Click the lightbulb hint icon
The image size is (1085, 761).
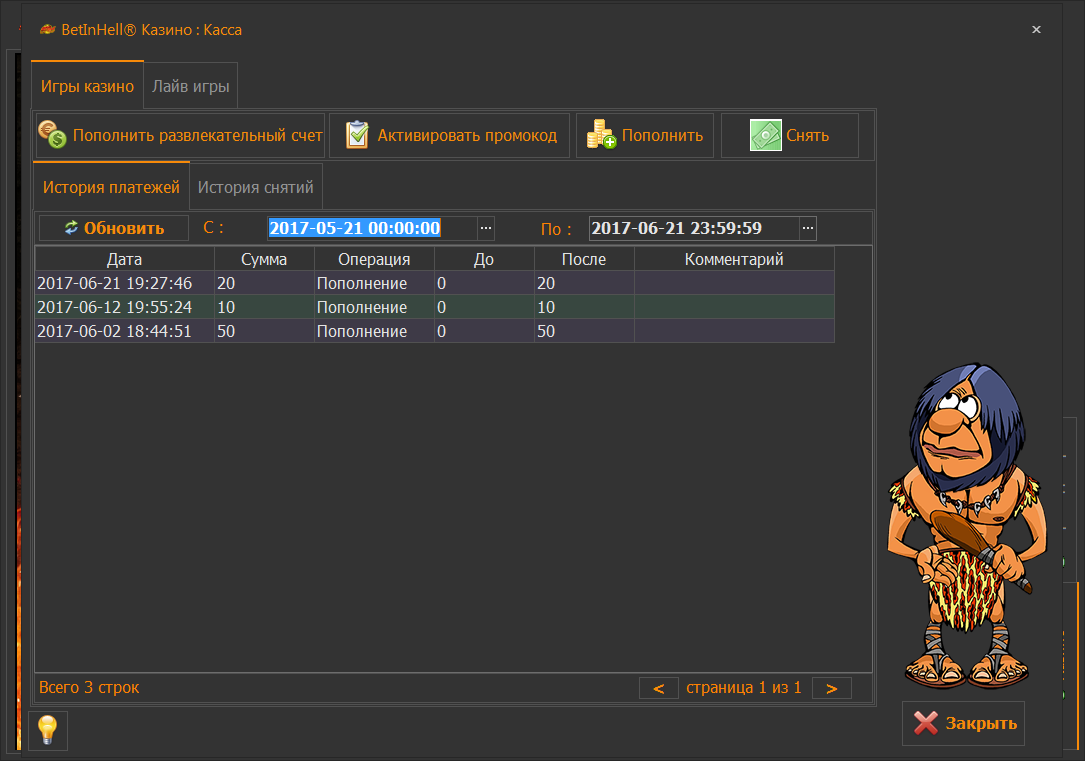click(x=47, y=730)
